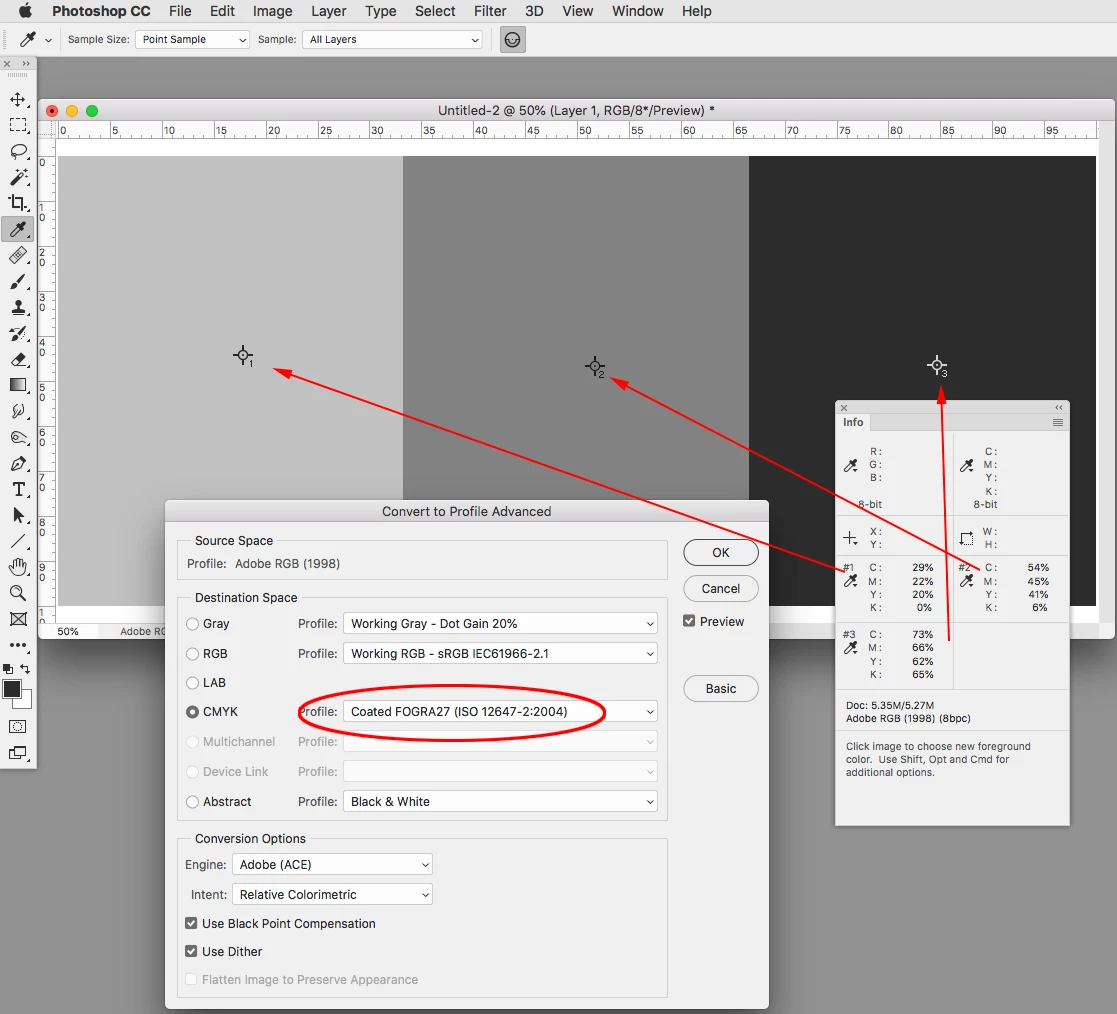Open the Intent Relative Colorimetric dropdown

tap(332, 894)
